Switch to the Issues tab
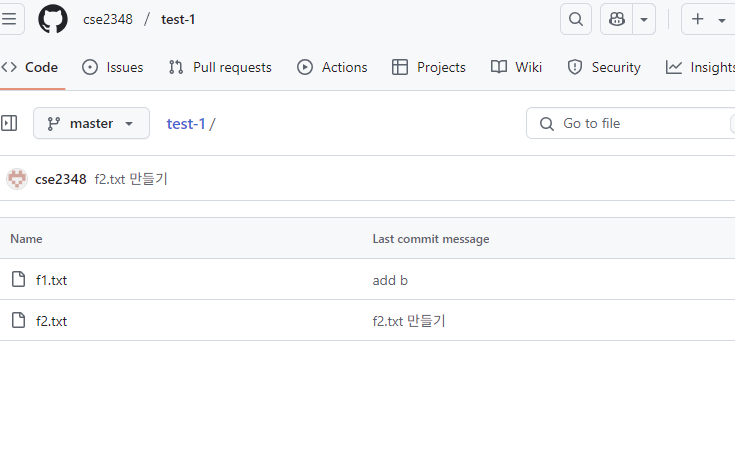The image size is (735, 458). tap(112, 67)
